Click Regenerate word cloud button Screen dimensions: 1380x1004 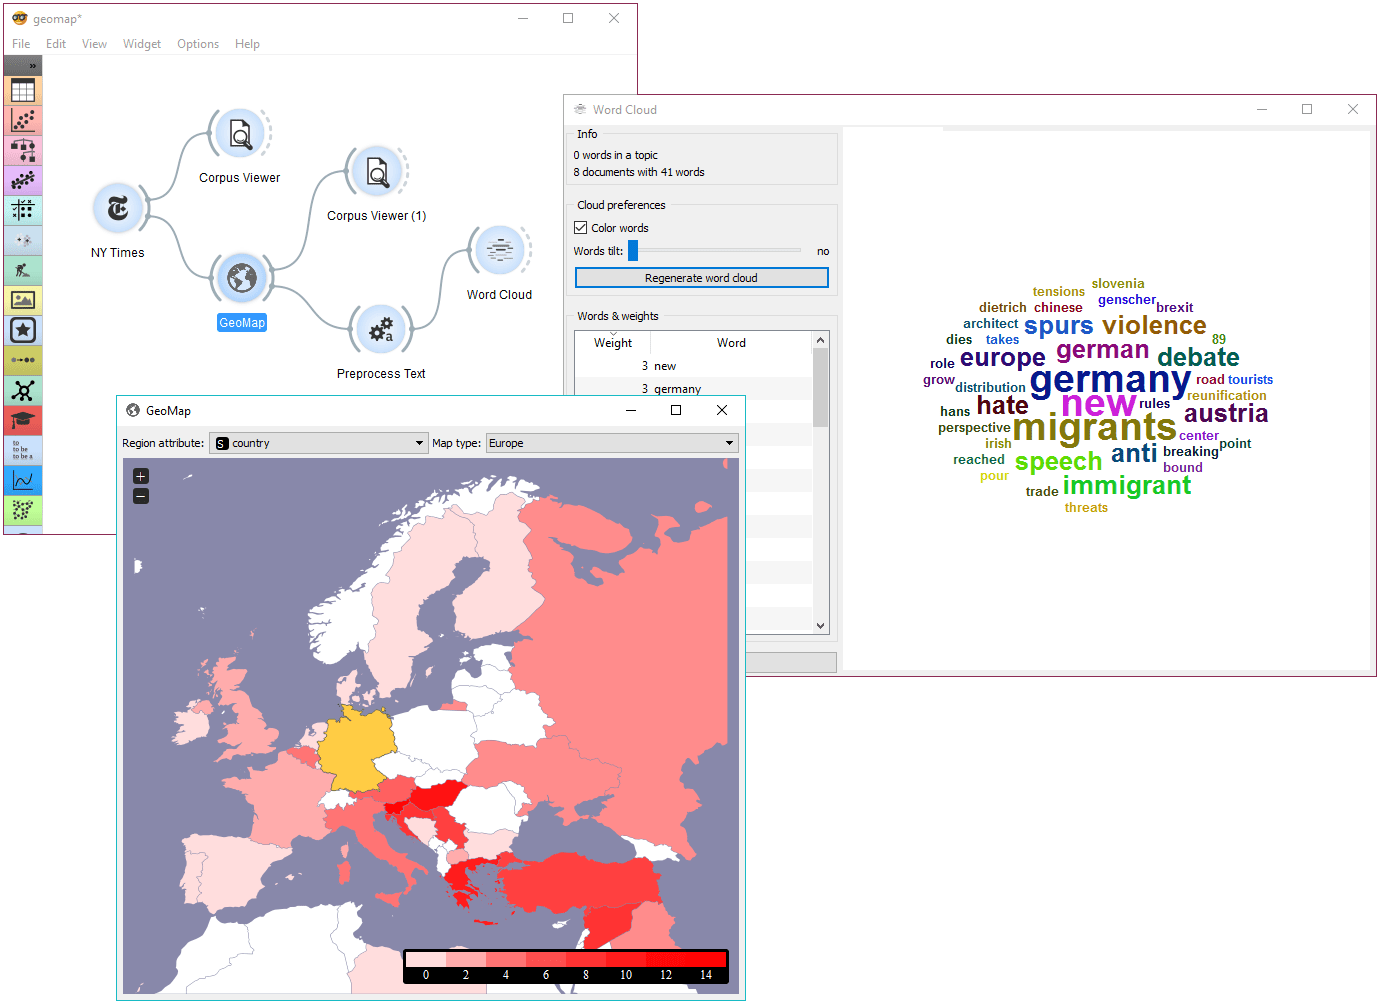click(x=702, y=278)
